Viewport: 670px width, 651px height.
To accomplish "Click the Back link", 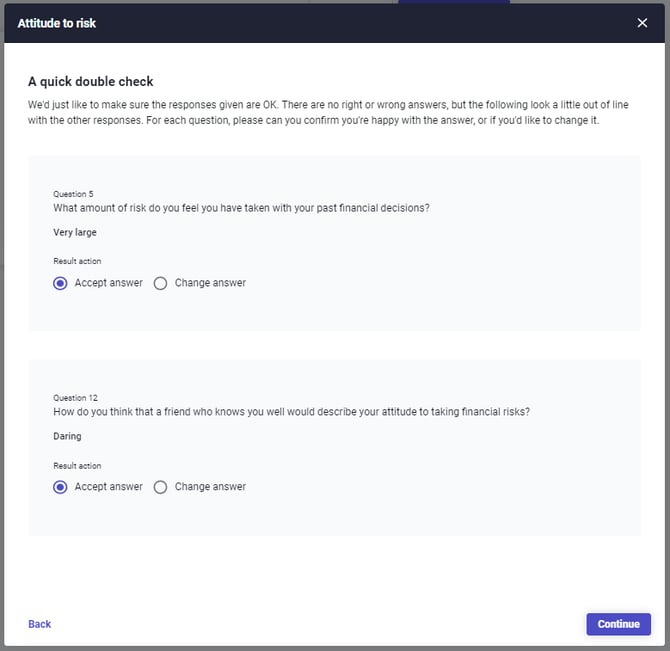I will pyautogui.click(x=40, y=624).
